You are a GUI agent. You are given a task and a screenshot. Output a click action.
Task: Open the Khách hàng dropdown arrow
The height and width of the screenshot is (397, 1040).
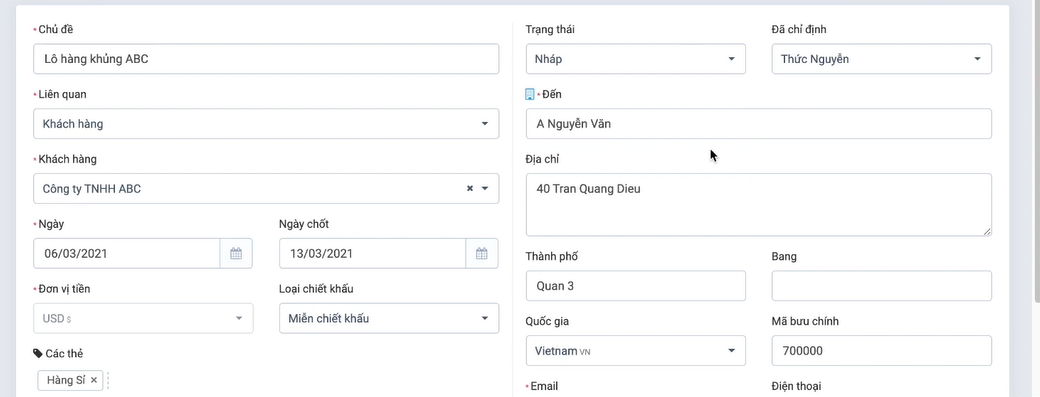485,189
